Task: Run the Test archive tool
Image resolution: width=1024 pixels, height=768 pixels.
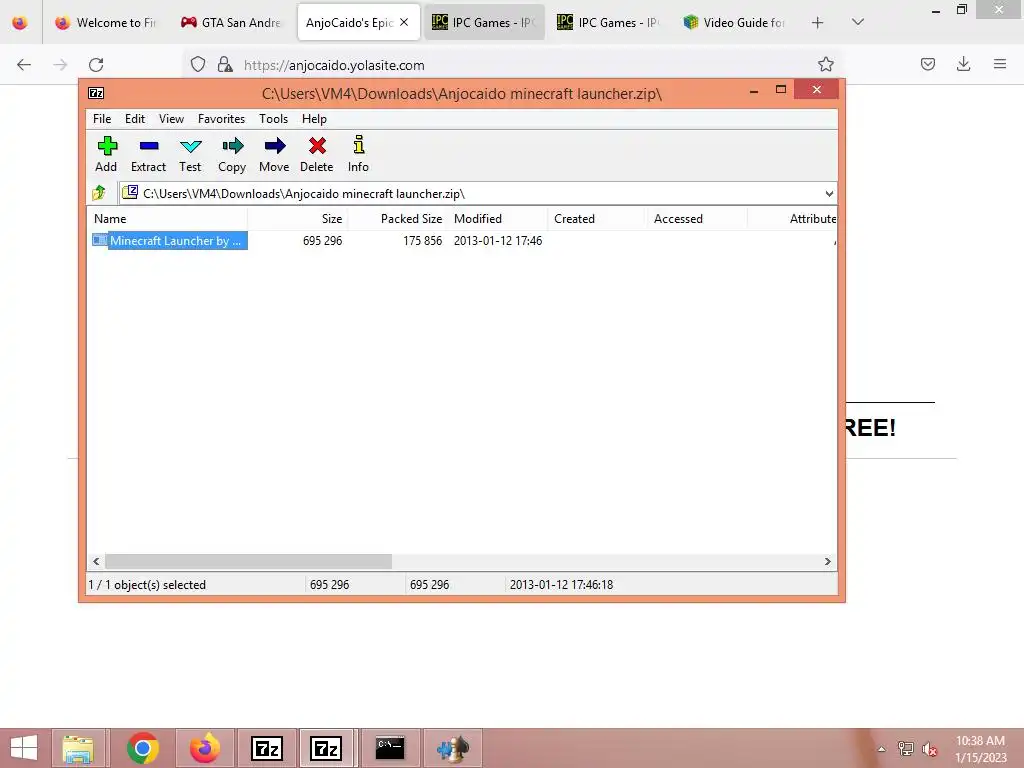Action: point(190,155)
